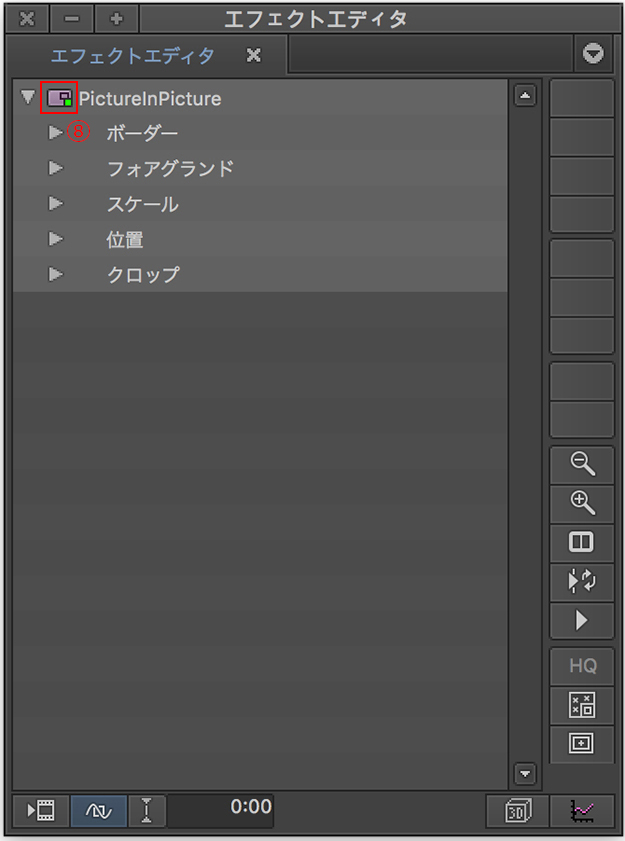625x841 pixels.
Task: Expand the スケール parameter group
Action: click(x=56, y=204)
